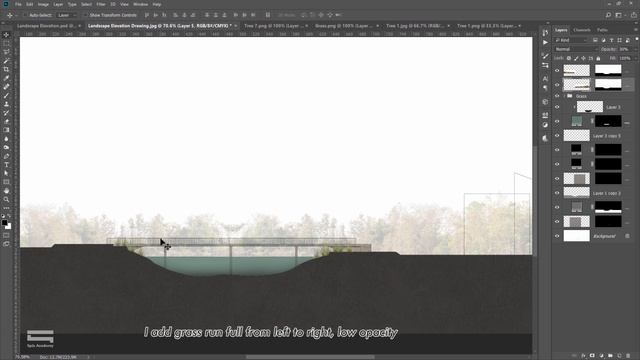Click the horizontal scrollbar below canvas
The height and width of the screenshot is (360, 640).
[310, 357]
